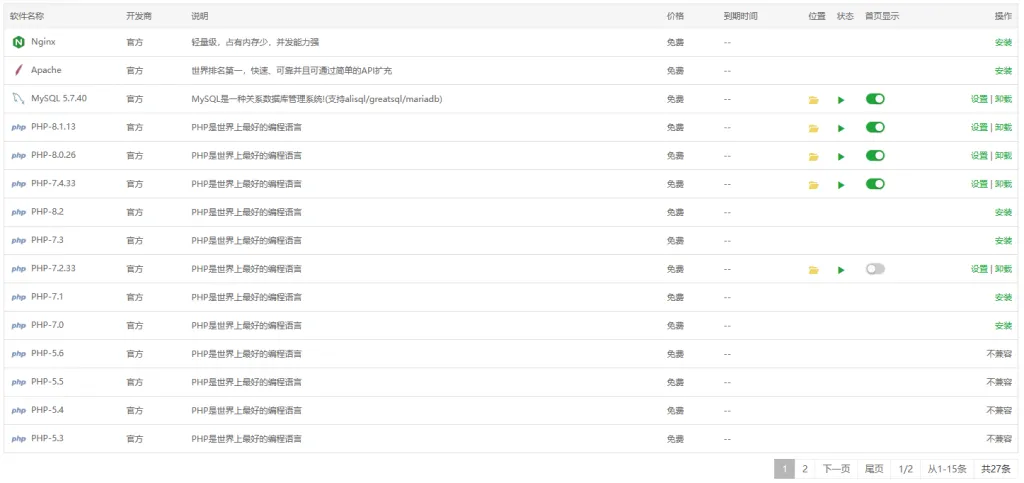
Task: Install Apache via 安装 link
Action: coord(1003,70)
